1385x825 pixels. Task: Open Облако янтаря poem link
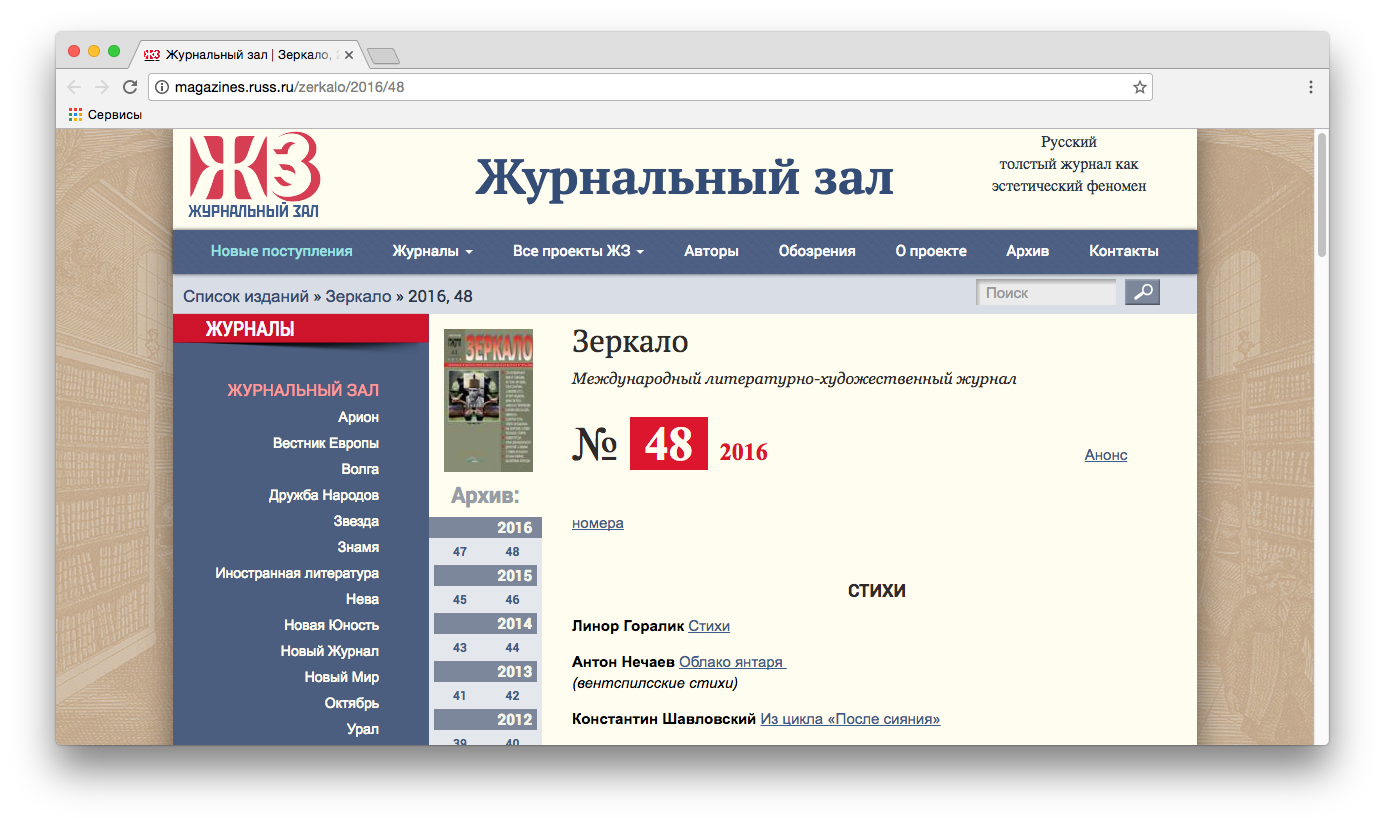pyautogui.click(x=732, y=662)
